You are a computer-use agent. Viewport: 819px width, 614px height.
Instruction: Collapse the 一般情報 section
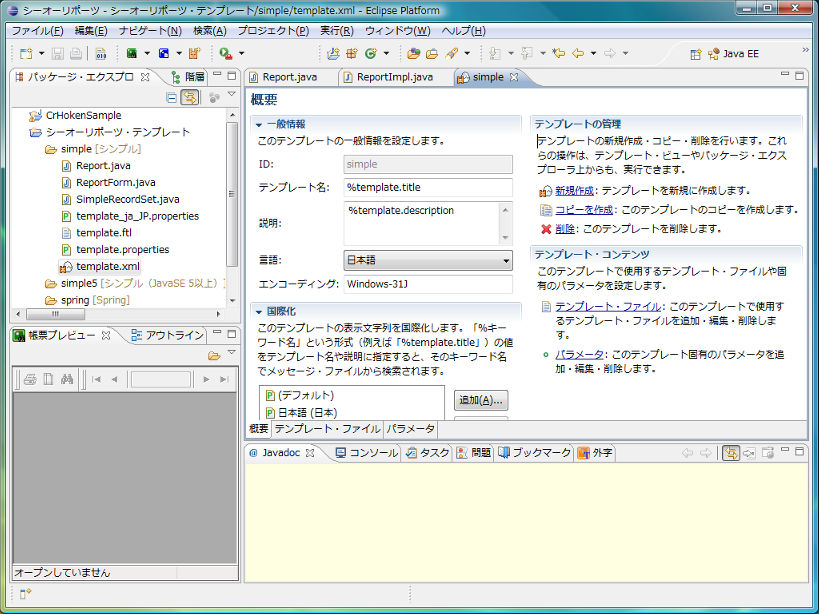click(x=259, y=125)
